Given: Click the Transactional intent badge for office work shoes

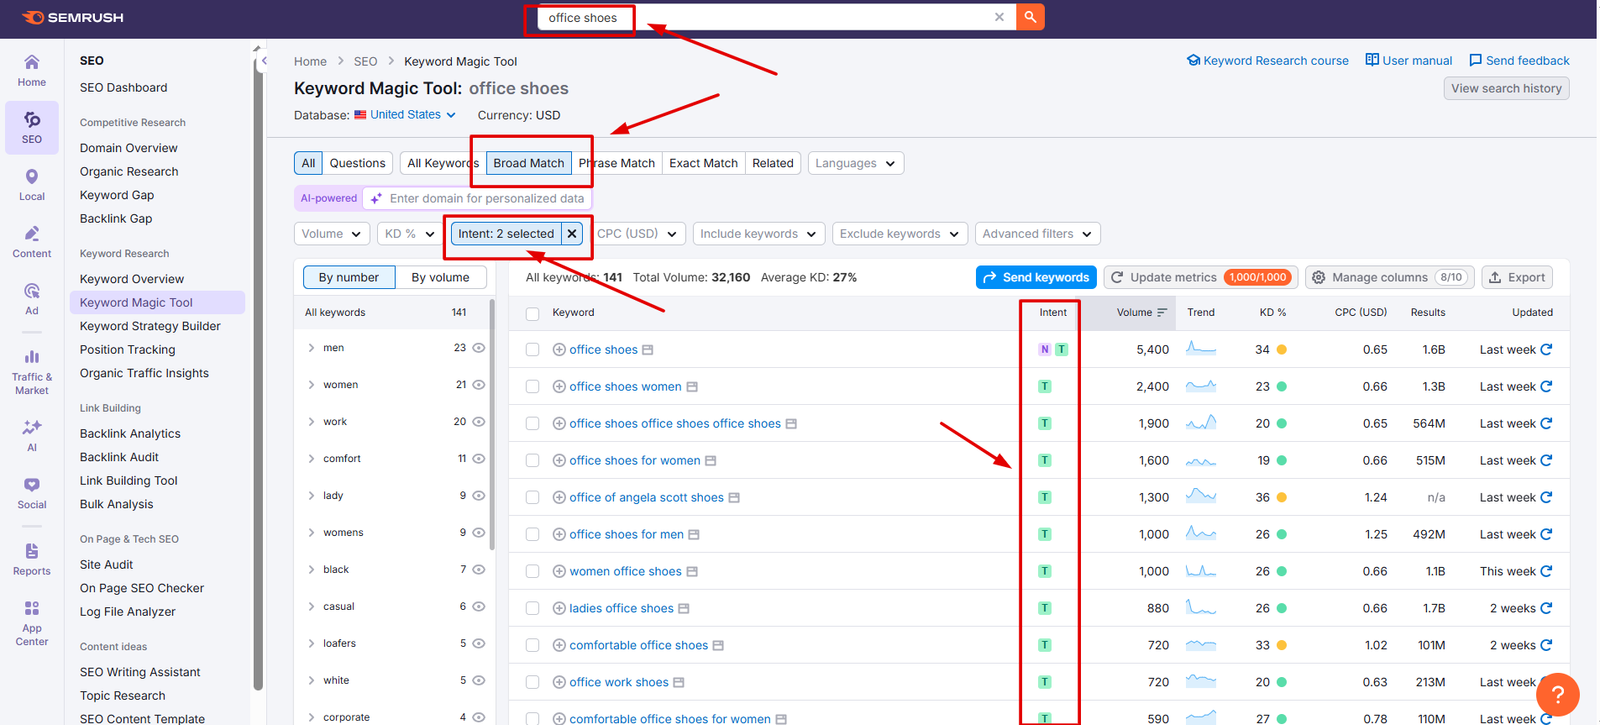Looking at the screenshot, I should pyautogui.click(x=1045, y=682).
